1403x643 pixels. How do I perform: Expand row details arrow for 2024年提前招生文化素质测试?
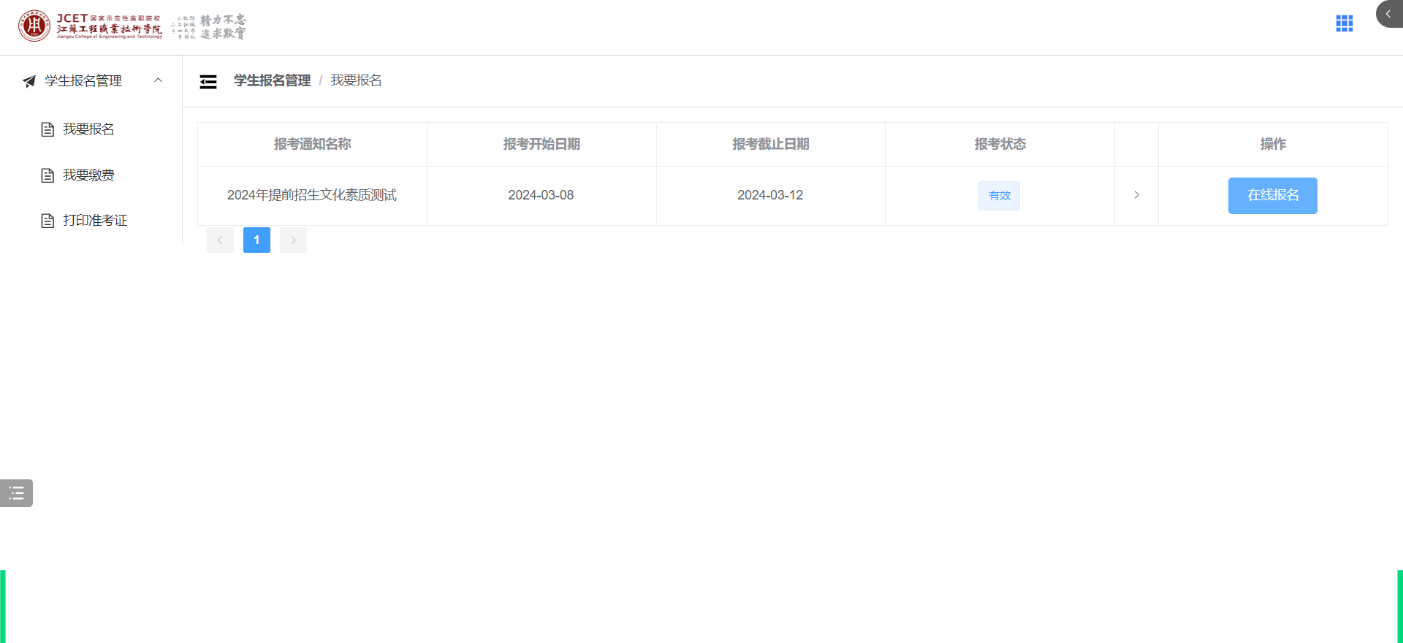tap(1136, 195)
